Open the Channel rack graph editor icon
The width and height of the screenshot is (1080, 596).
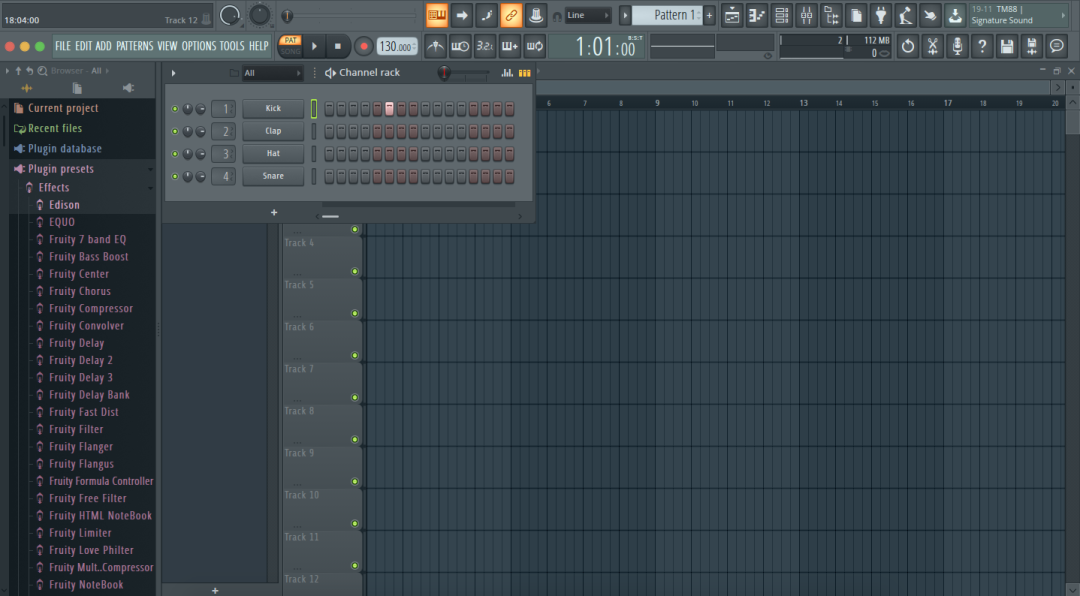(507, 72)
